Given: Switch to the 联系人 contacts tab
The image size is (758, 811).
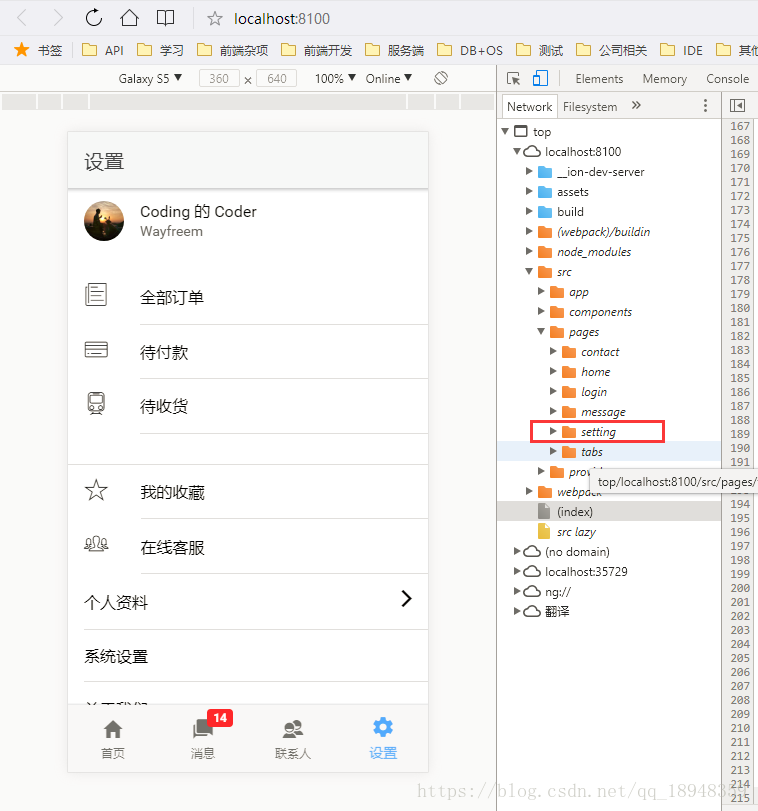Looking at the screenshot, I should [293, 739].
